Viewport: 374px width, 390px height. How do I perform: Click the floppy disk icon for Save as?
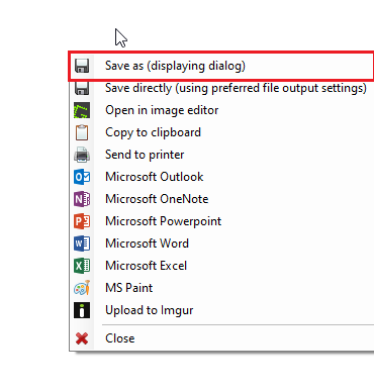82,66
